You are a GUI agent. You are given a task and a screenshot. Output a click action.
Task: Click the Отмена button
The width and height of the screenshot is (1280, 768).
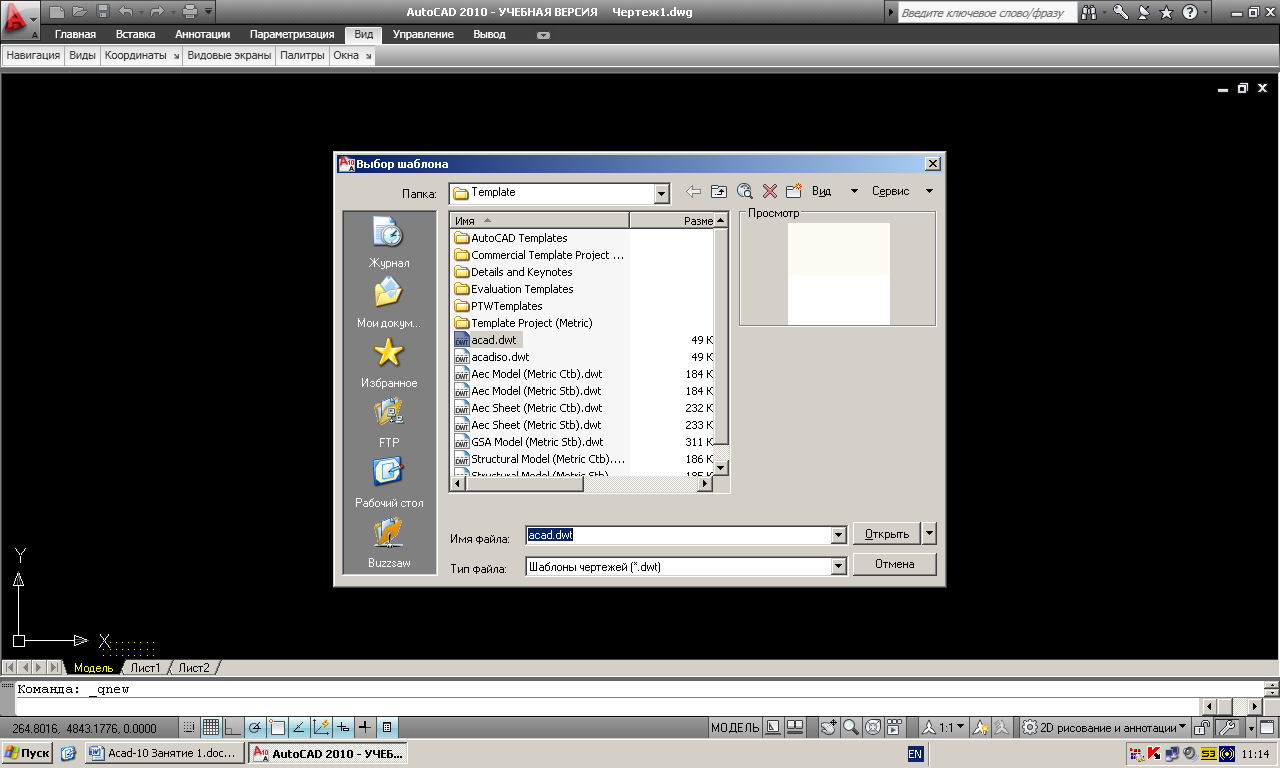point(894,564)
